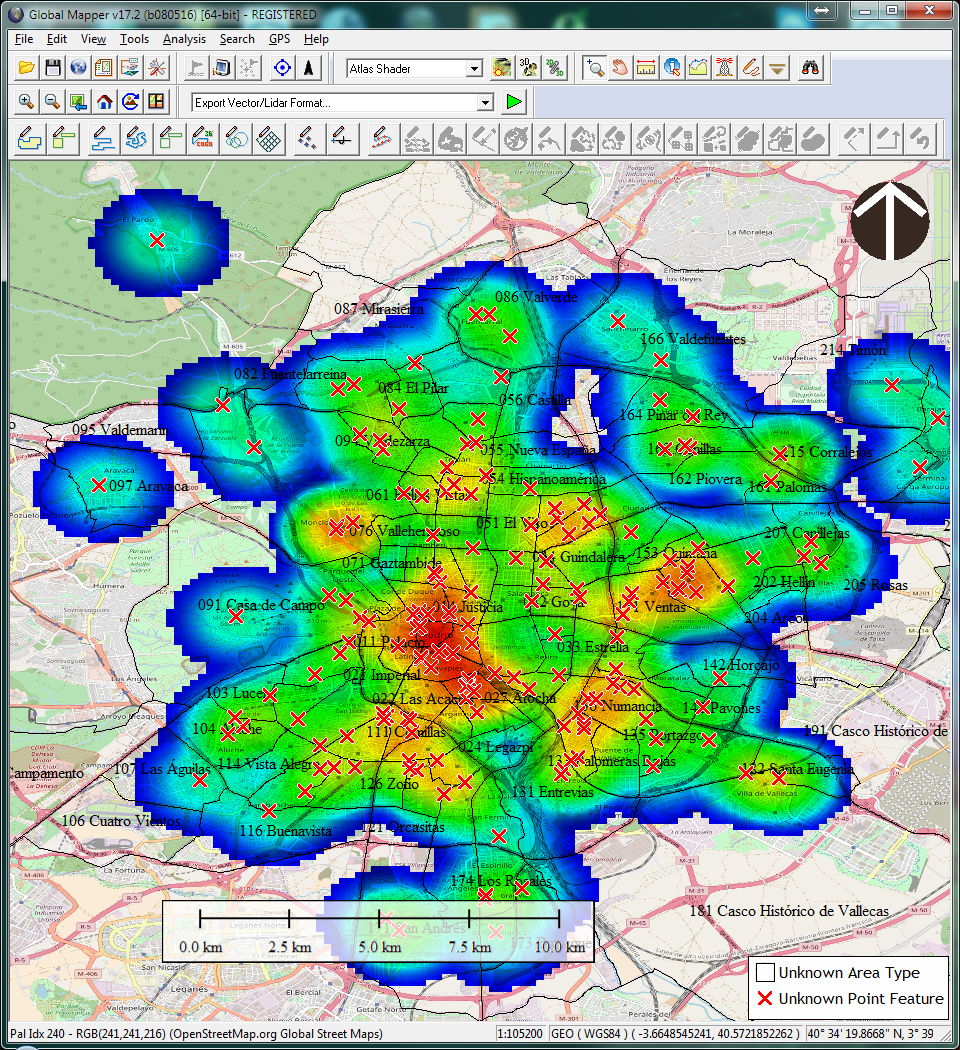Launch View Shed analysis with antenna icon
This screenshot has width=960, height=1050.
click(x=724, y=67)
